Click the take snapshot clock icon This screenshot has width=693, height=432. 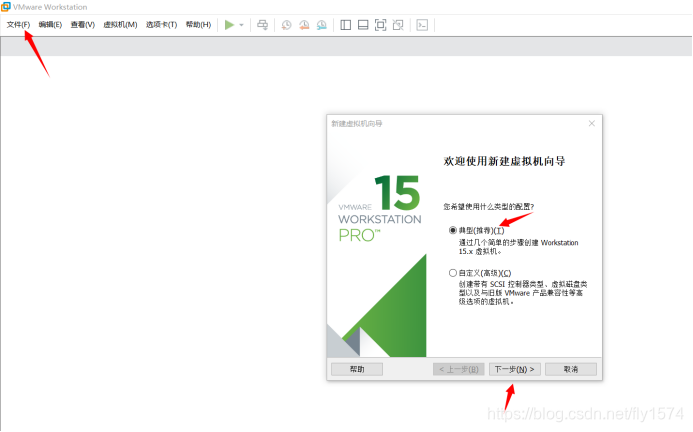(x=286, y=25)
